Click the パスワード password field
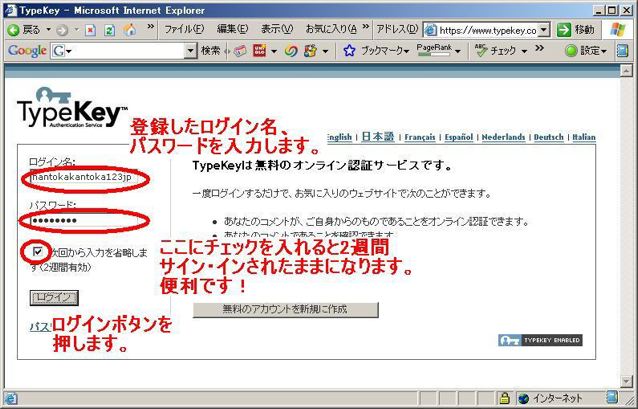 tap(85, 221)
